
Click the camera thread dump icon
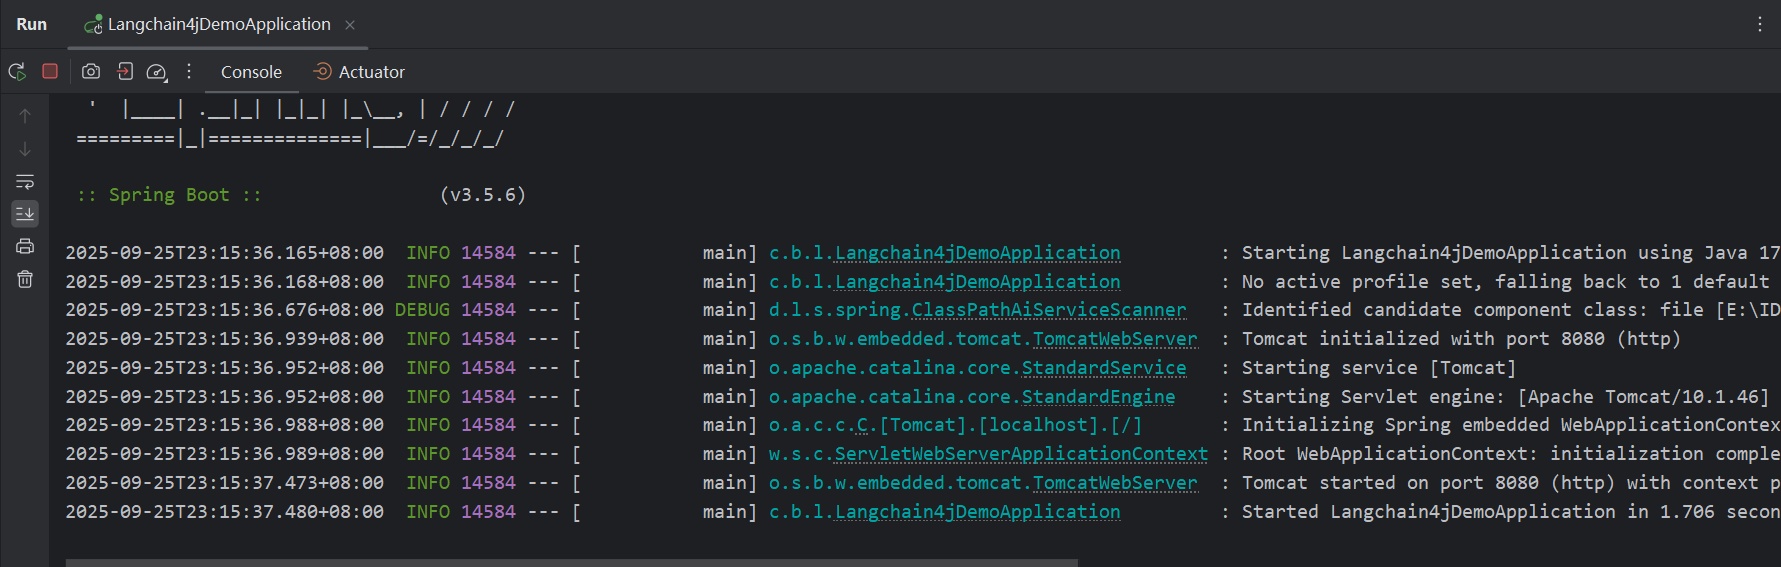pyautogui.click(x=91, y=71)
